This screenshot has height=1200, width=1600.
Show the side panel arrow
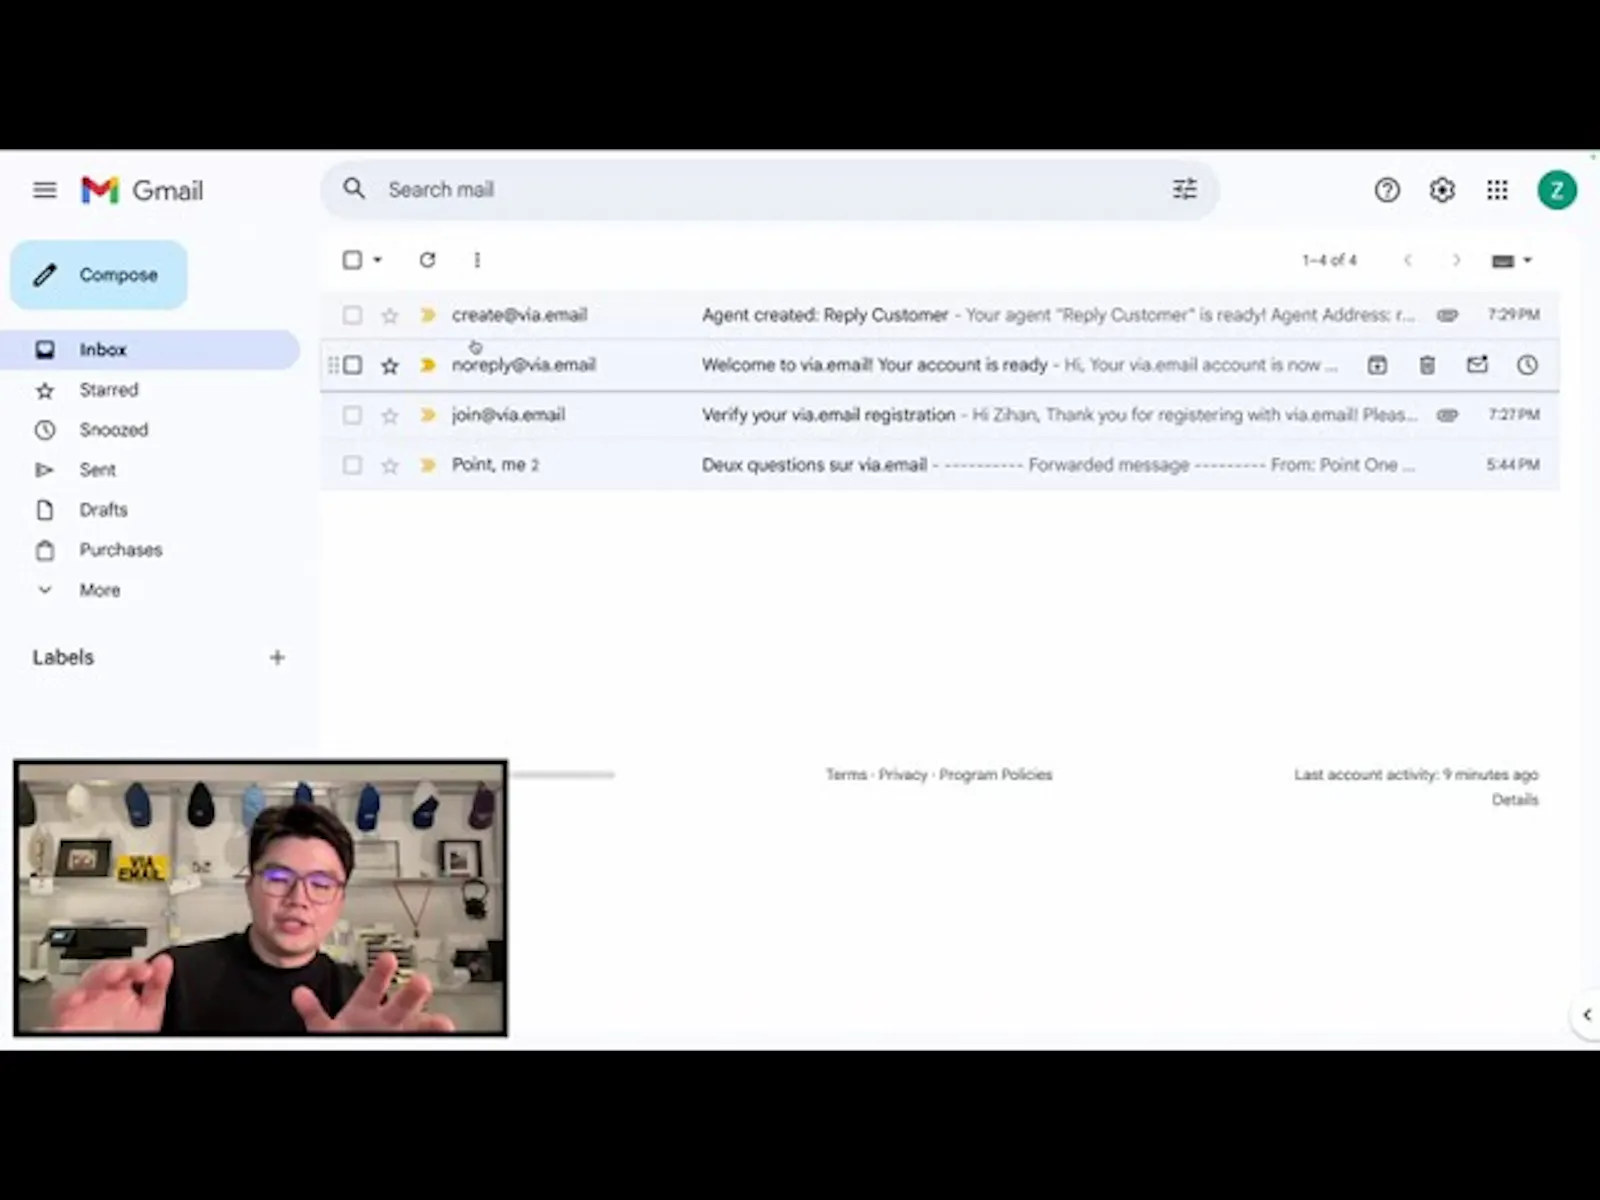1586,1015
